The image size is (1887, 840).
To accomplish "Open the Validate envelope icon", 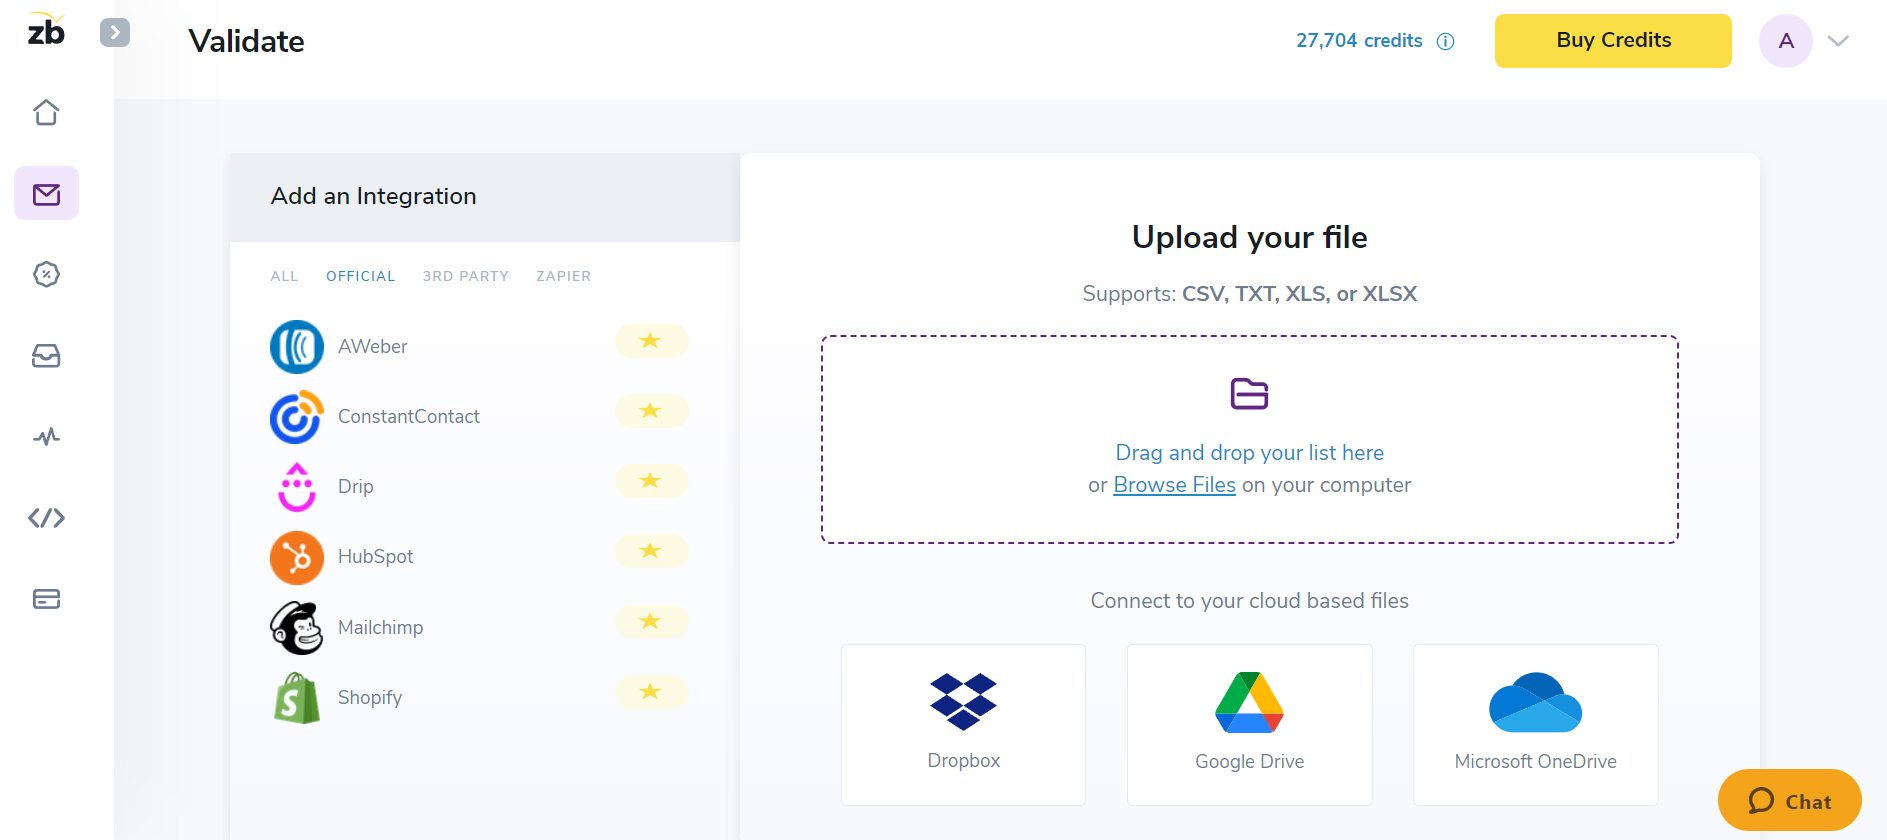I will tap(46, 193).
